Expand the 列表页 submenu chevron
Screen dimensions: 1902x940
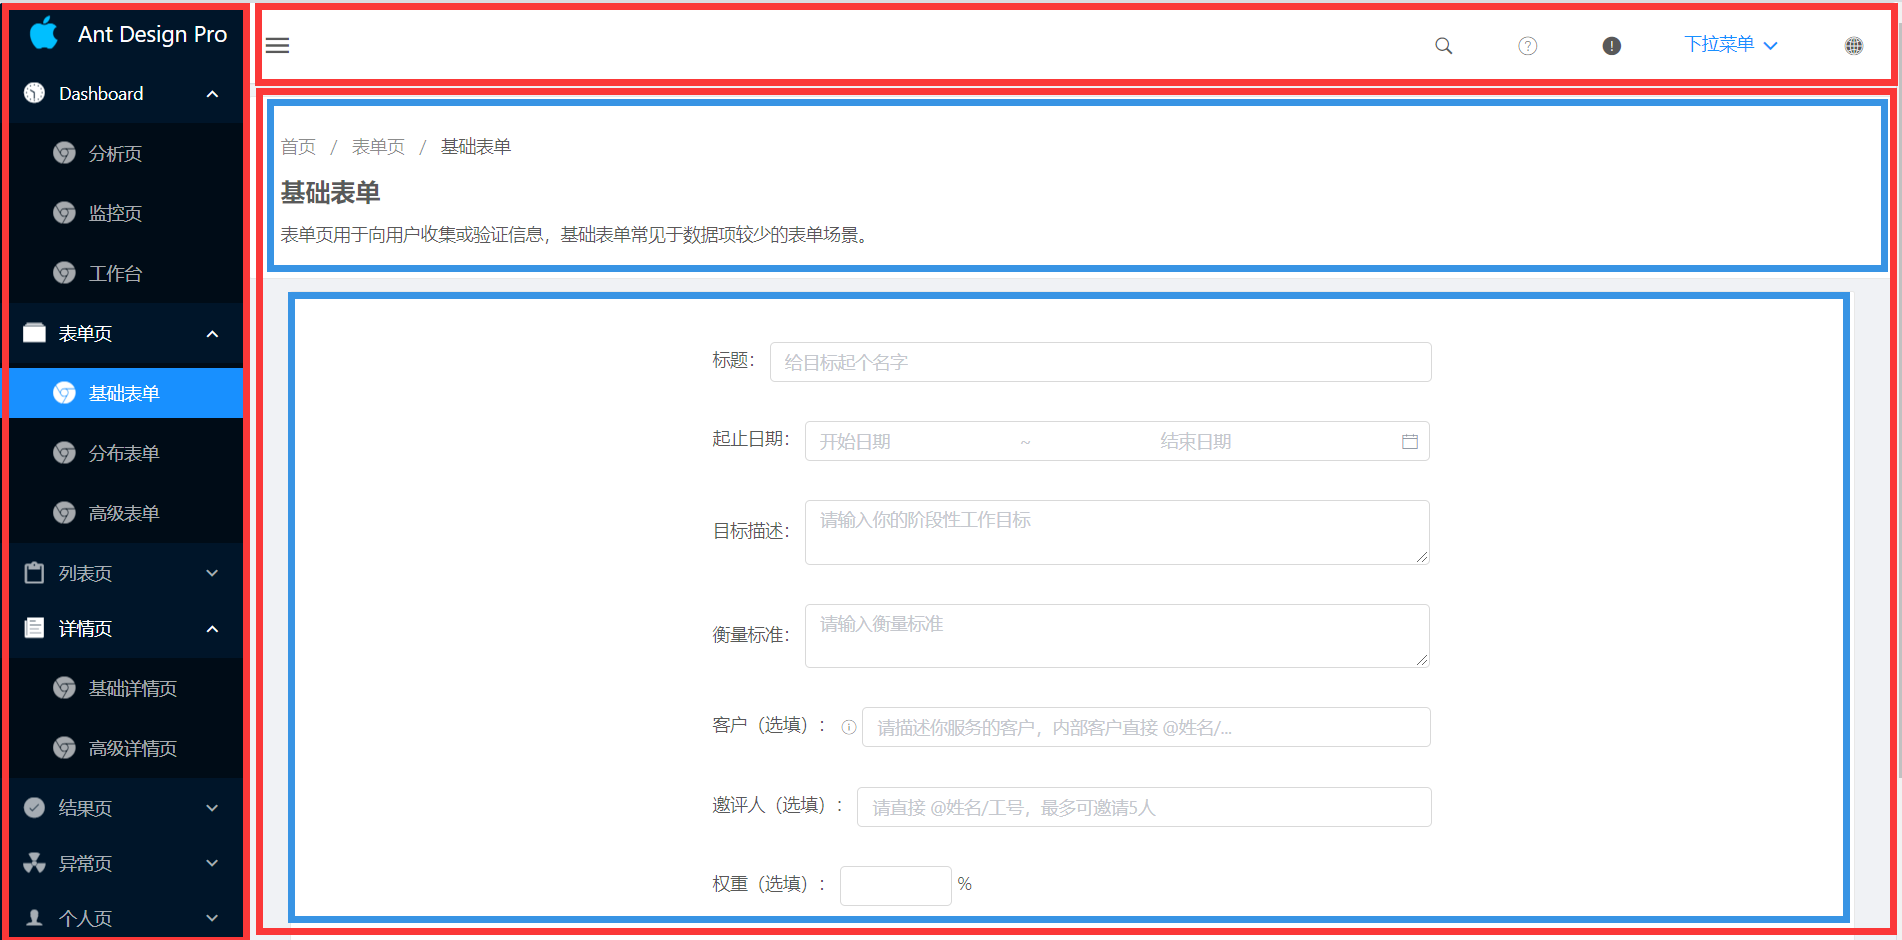click(x=212, y=573)
